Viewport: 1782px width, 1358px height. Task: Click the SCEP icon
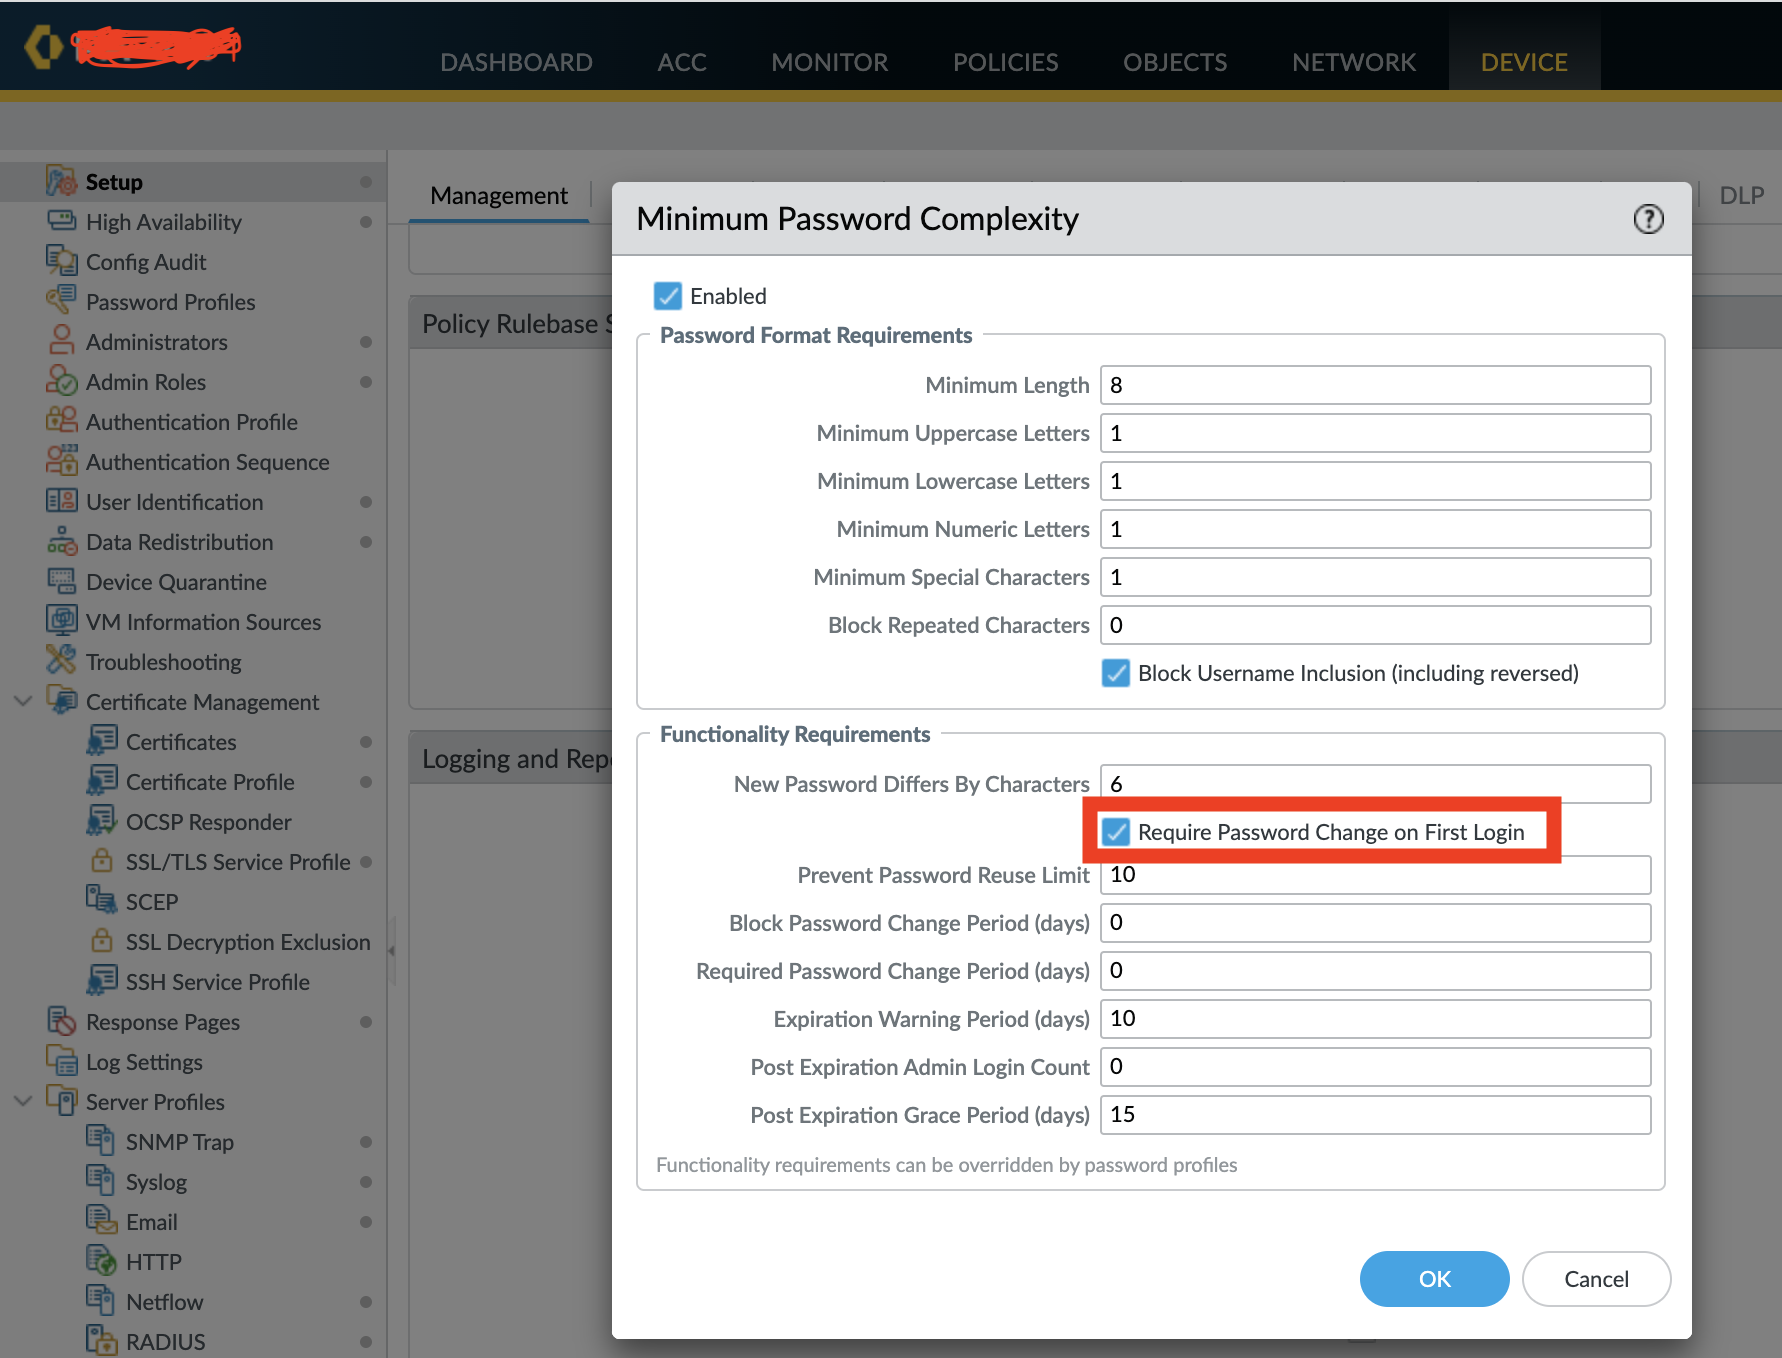(x=101, y=900)
